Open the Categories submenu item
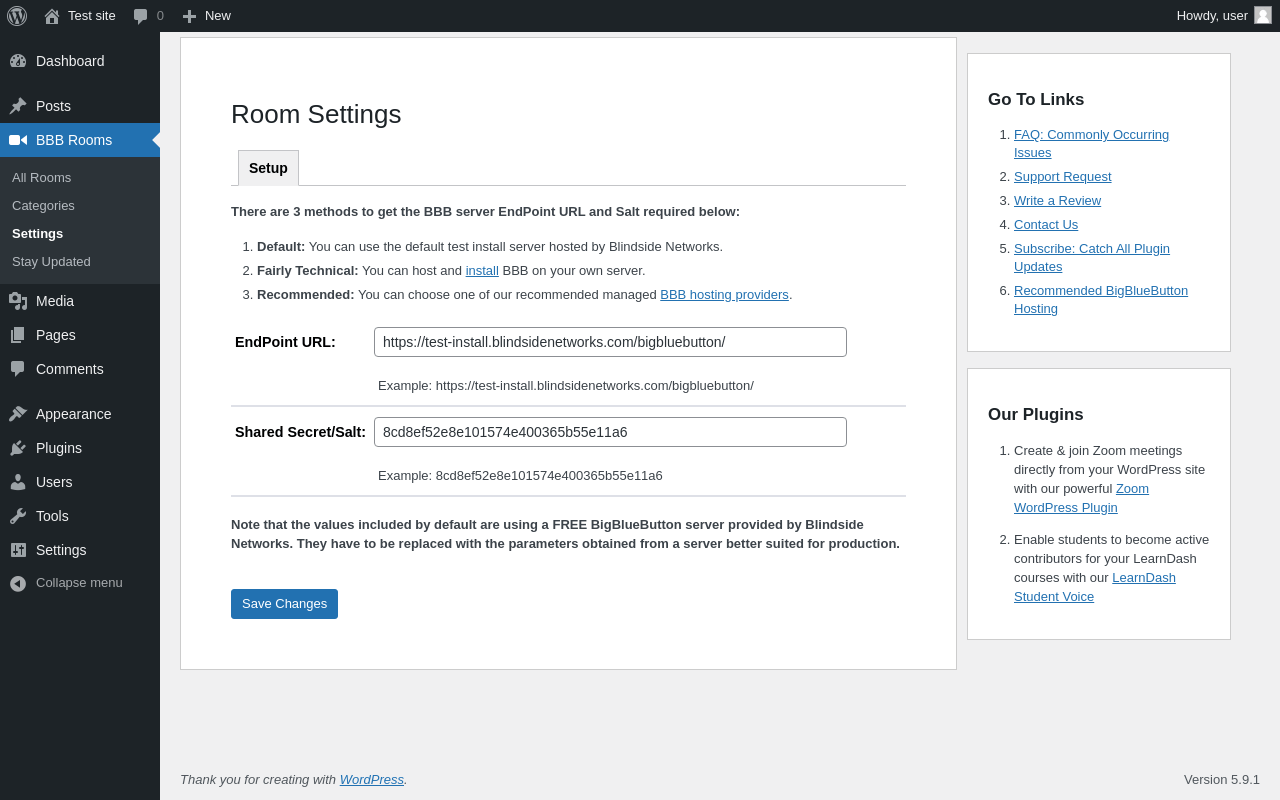The width and height of the screenshot is (1280, 800). tap(43, 206)
